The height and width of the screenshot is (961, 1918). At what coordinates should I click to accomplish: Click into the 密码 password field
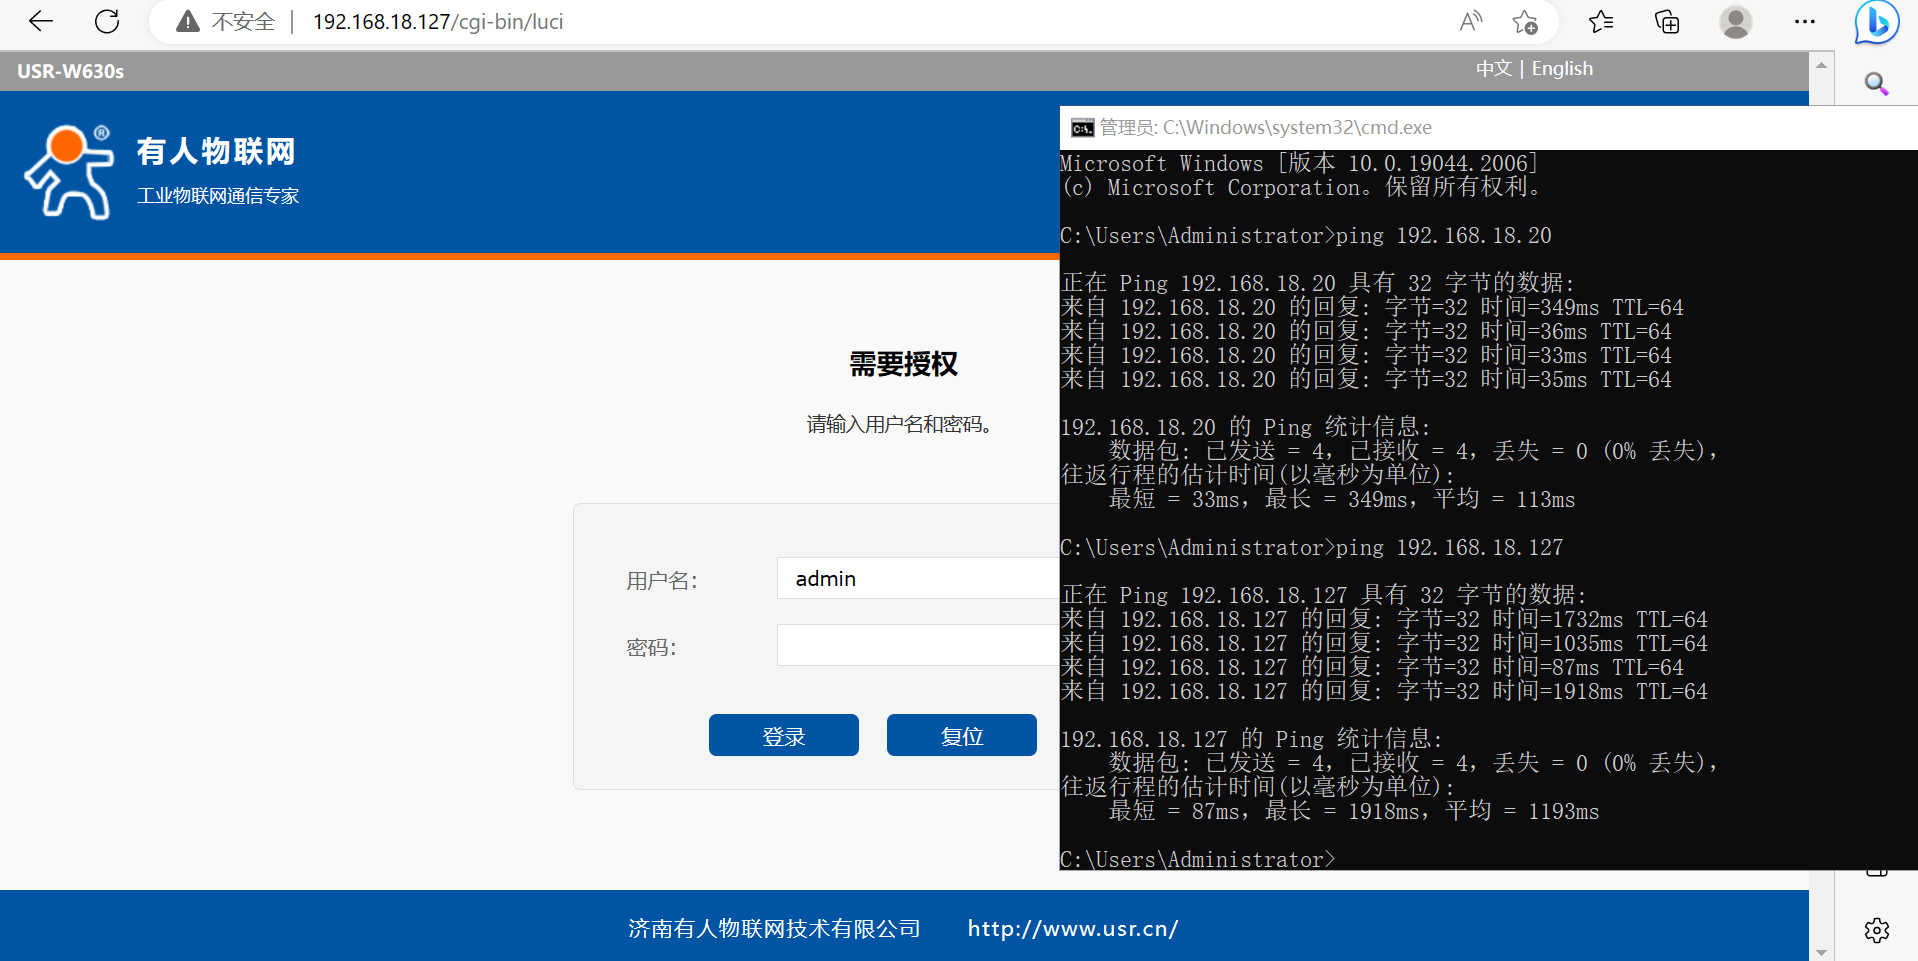(917, 646)
